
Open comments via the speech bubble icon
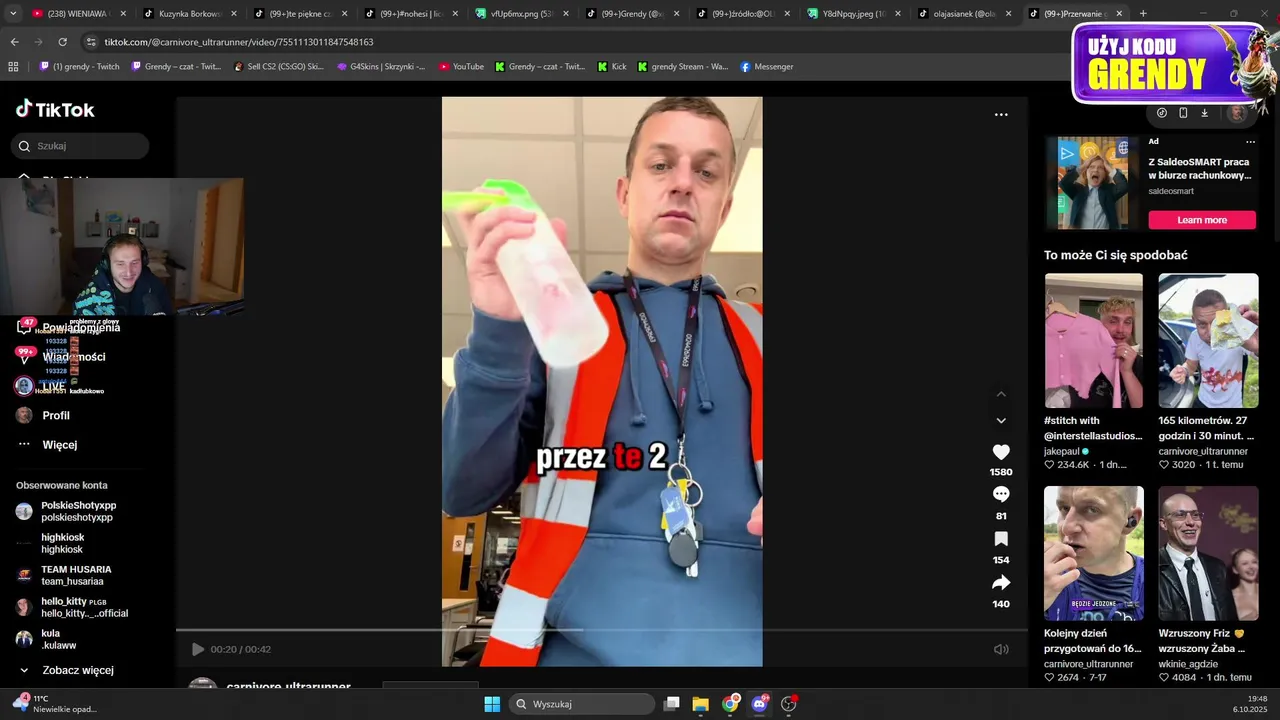point(1000,495)
